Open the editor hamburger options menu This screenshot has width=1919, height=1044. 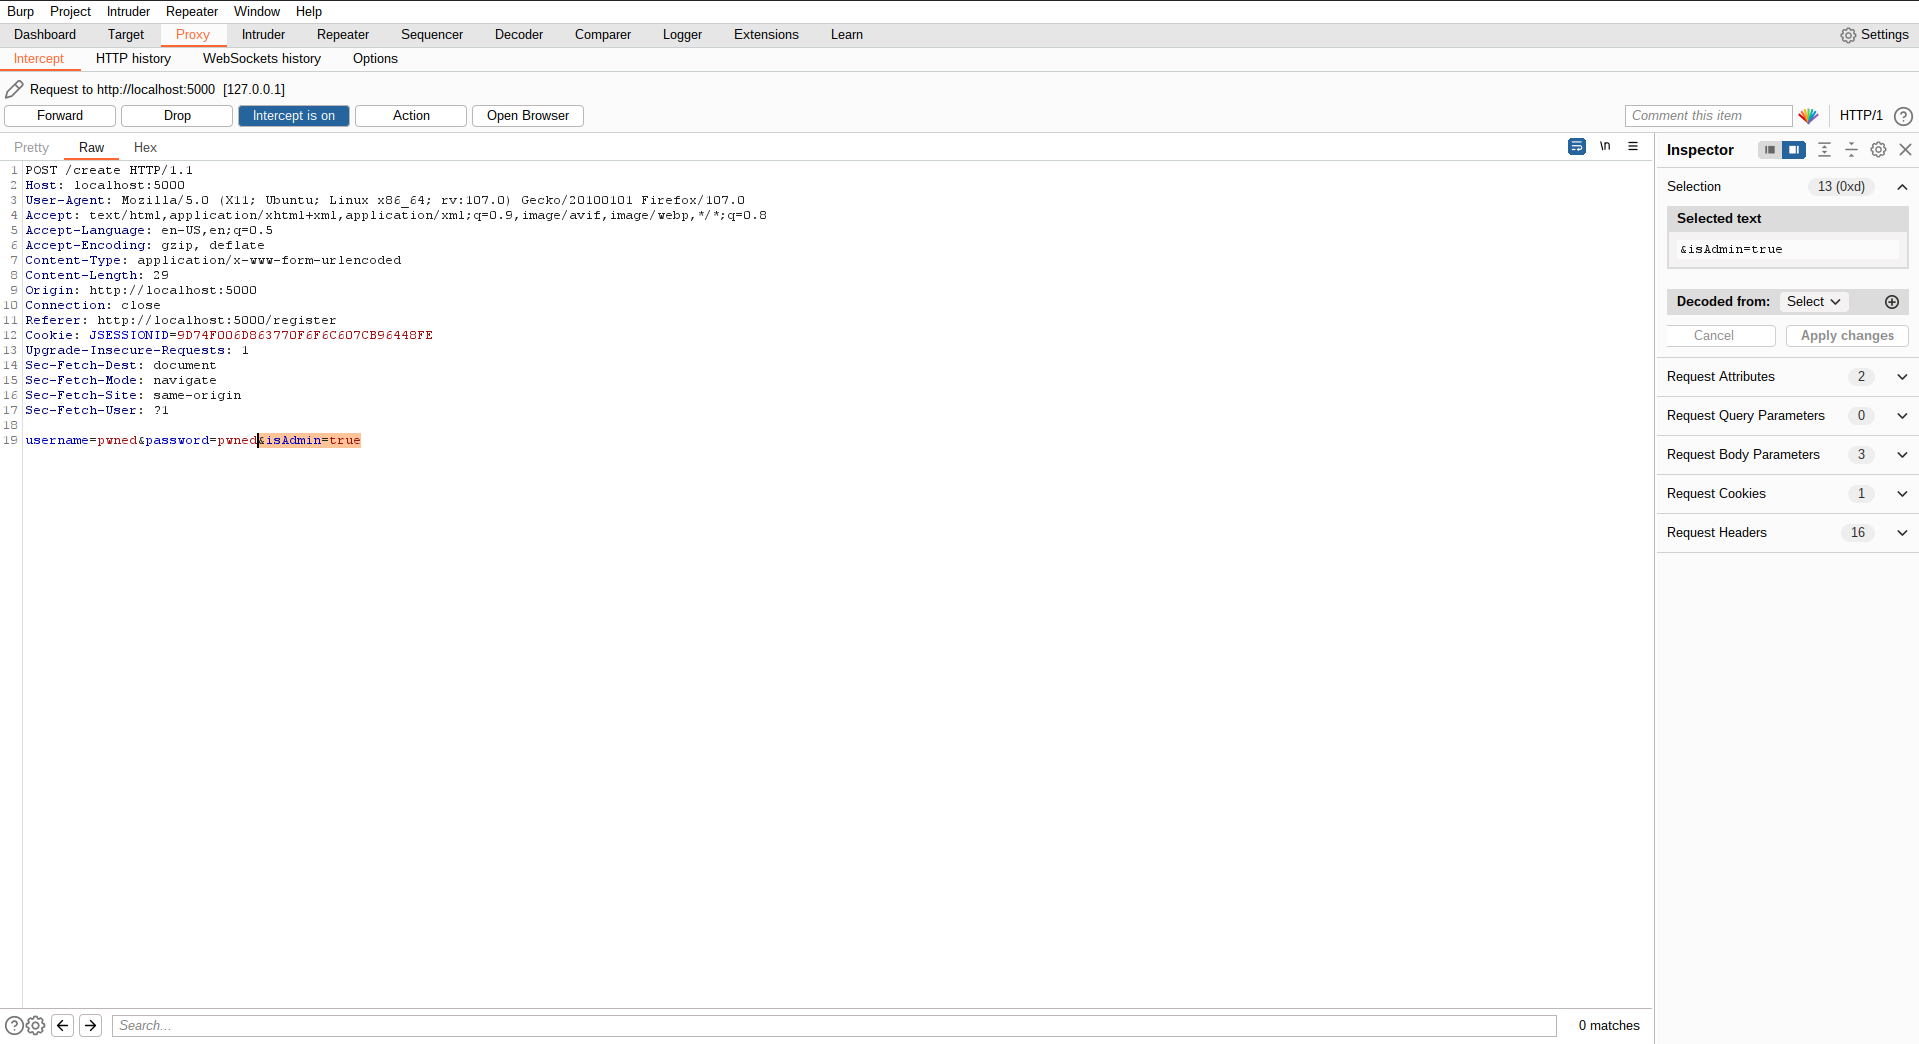coord(1633,146)
